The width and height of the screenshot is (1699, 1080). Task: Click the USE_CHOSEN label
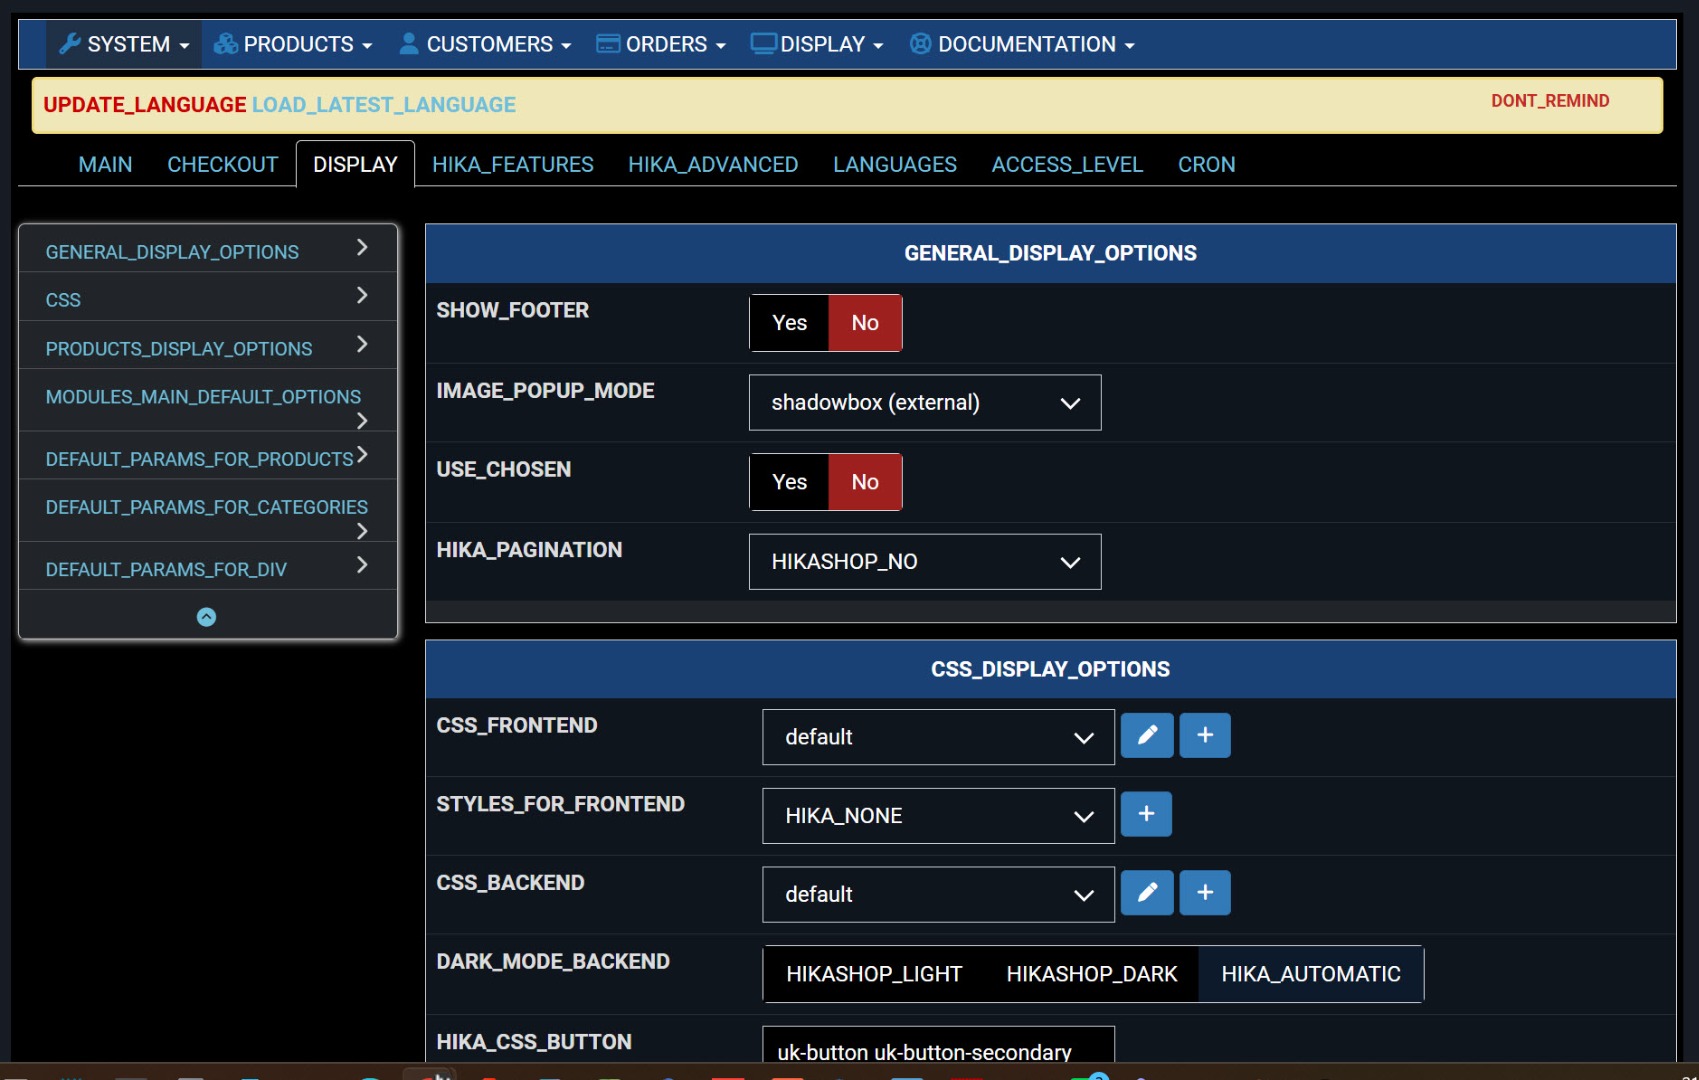pos(504,470)
